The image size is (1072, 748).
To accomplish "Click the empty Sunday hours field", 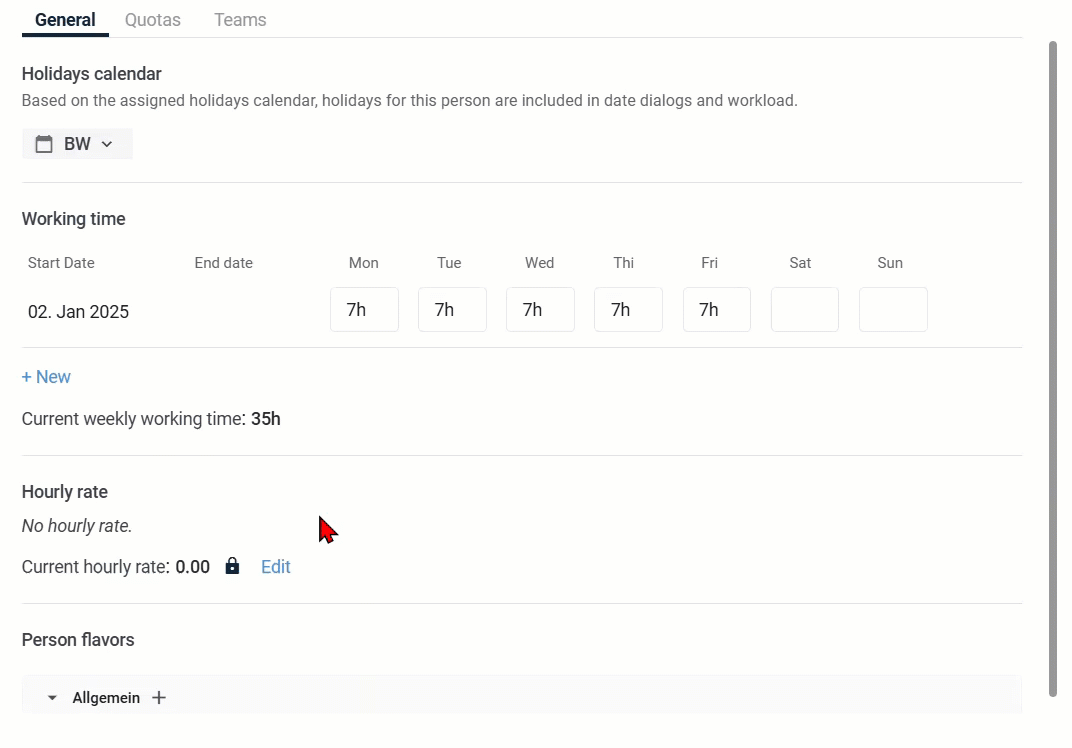I will pyautogui.click(x=893, y=310).
